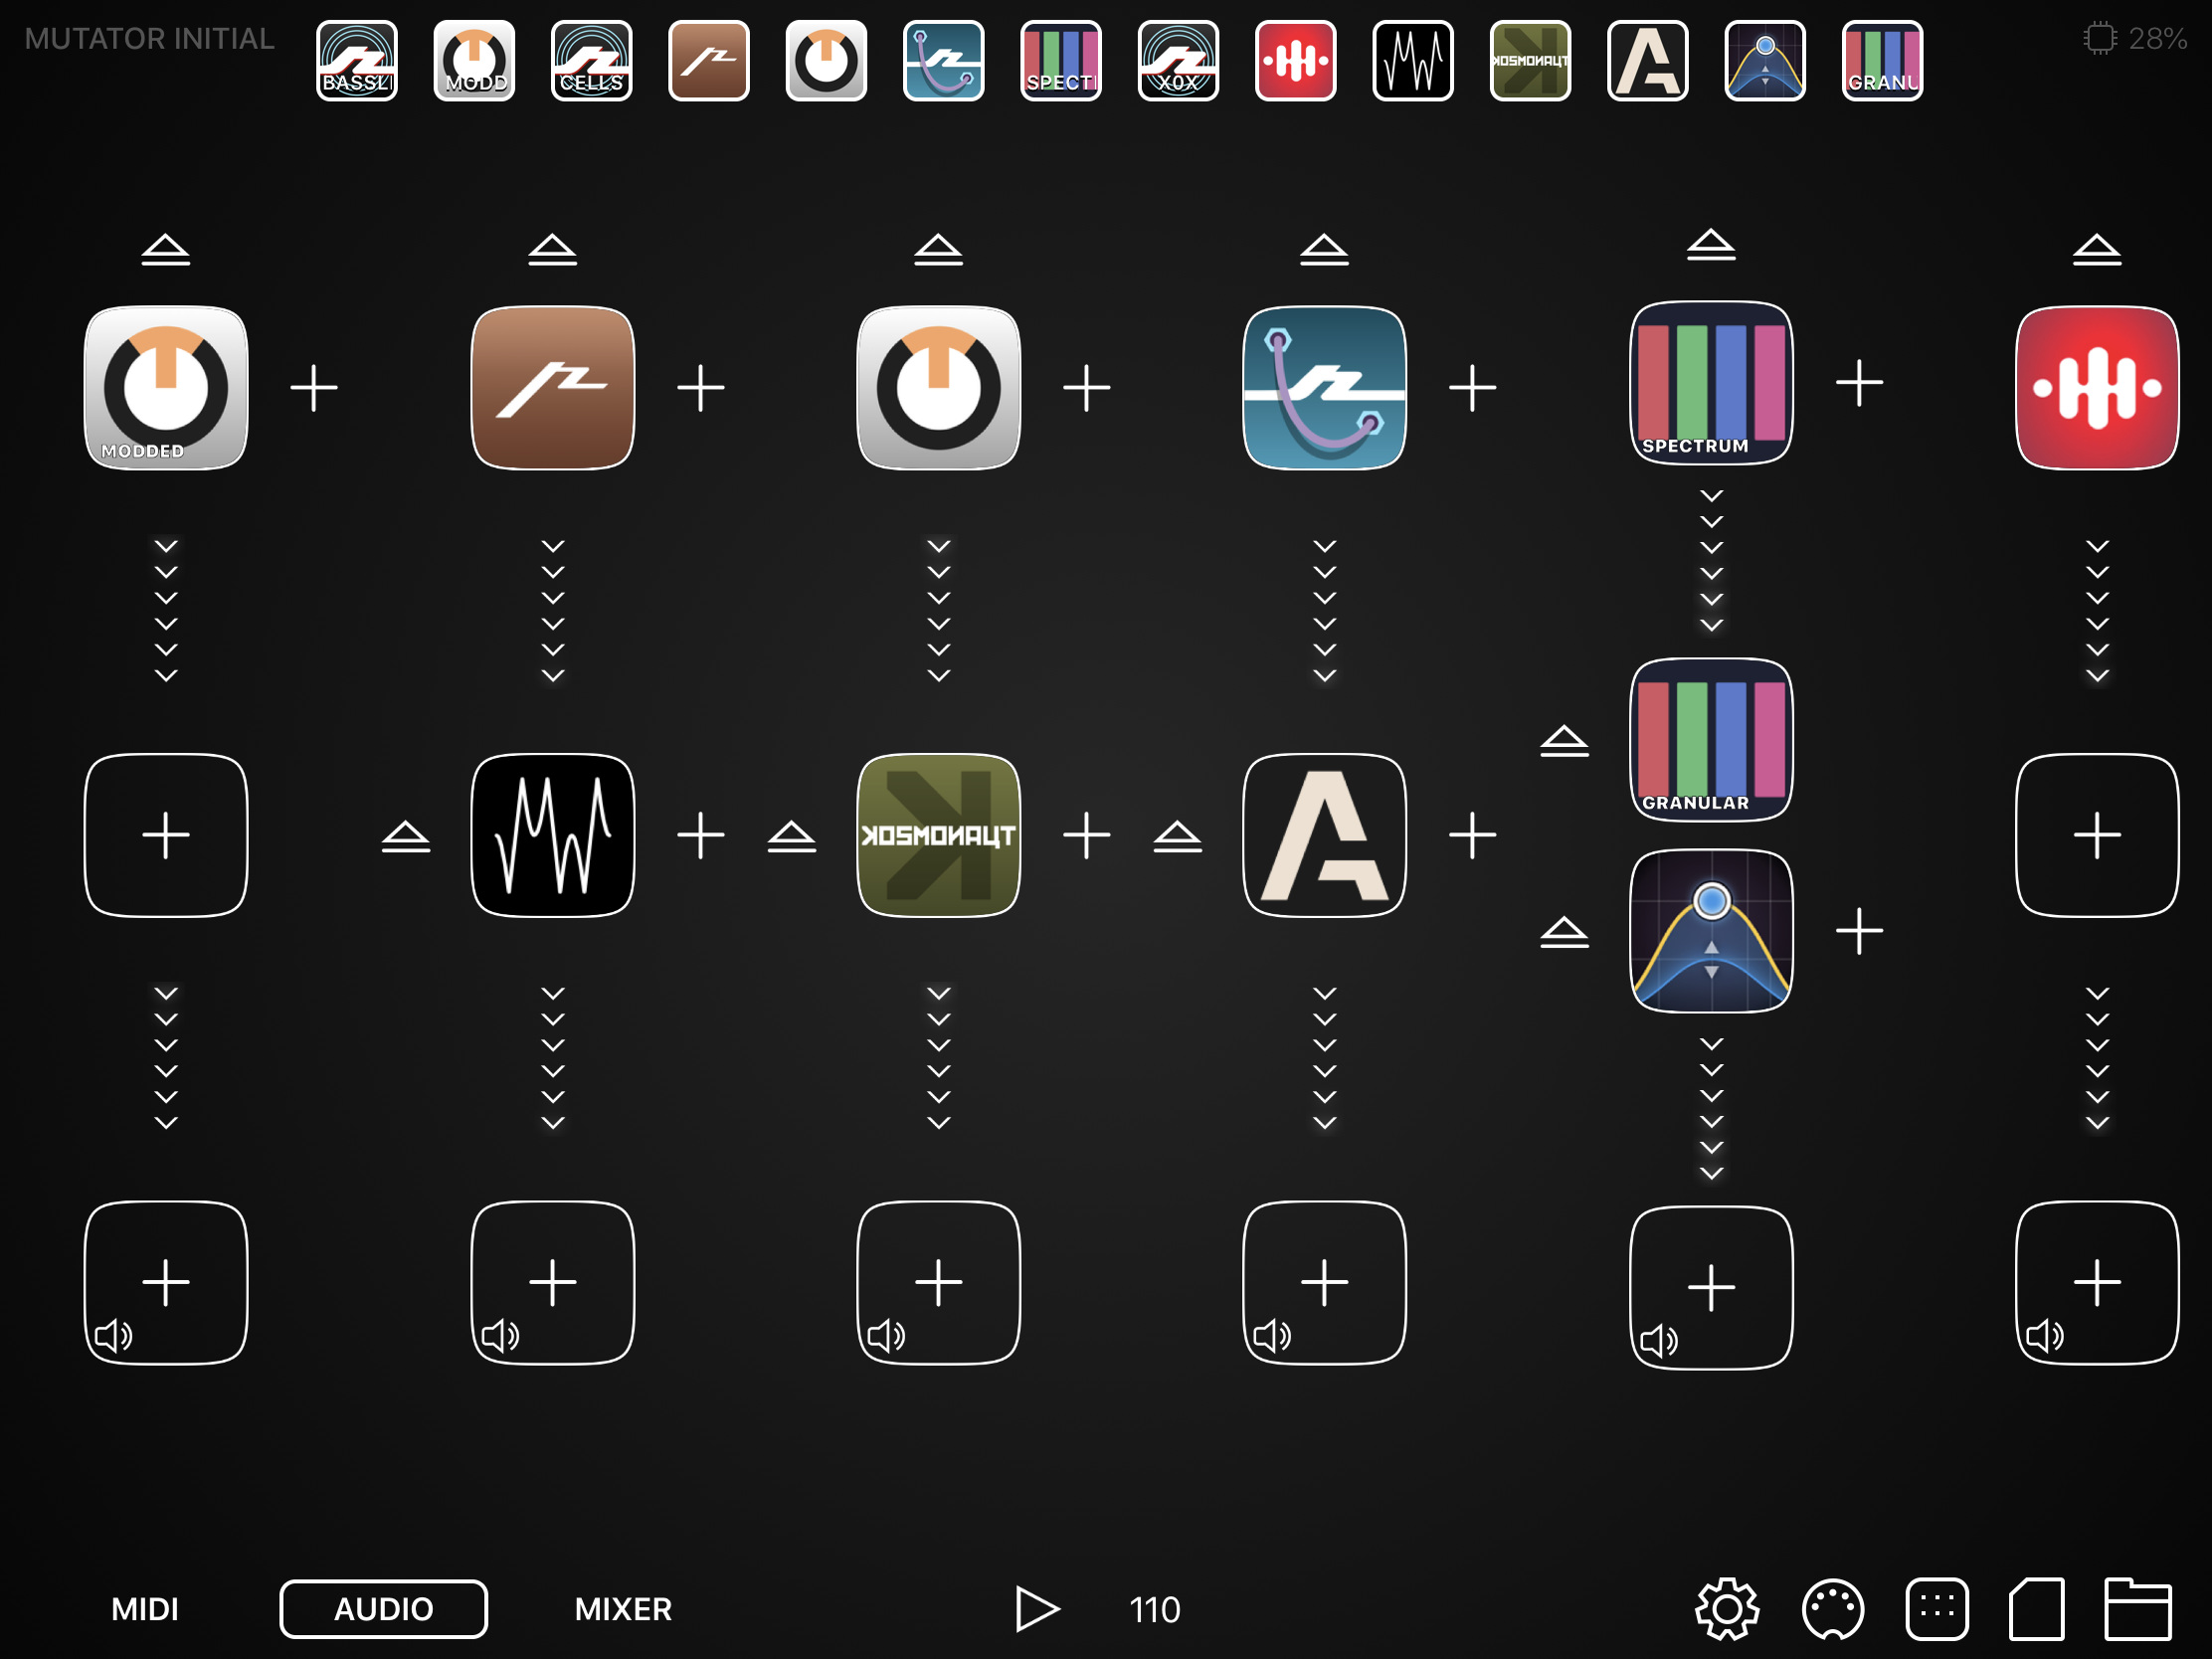Image resolution: width=2212 pixels, height=1659 pixels.
Task: Open the BASSLI plugin in the top bar
Action: click(357, 61)
